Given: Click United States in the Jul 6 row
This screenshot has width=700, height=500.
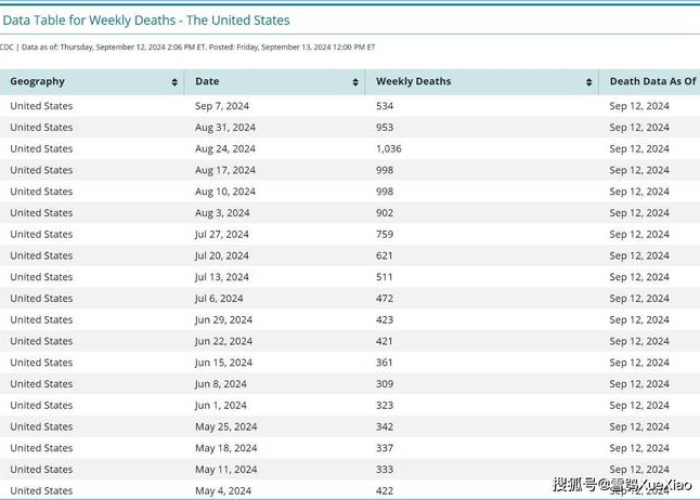Looking at the screenshot, I should coord(42,299).
